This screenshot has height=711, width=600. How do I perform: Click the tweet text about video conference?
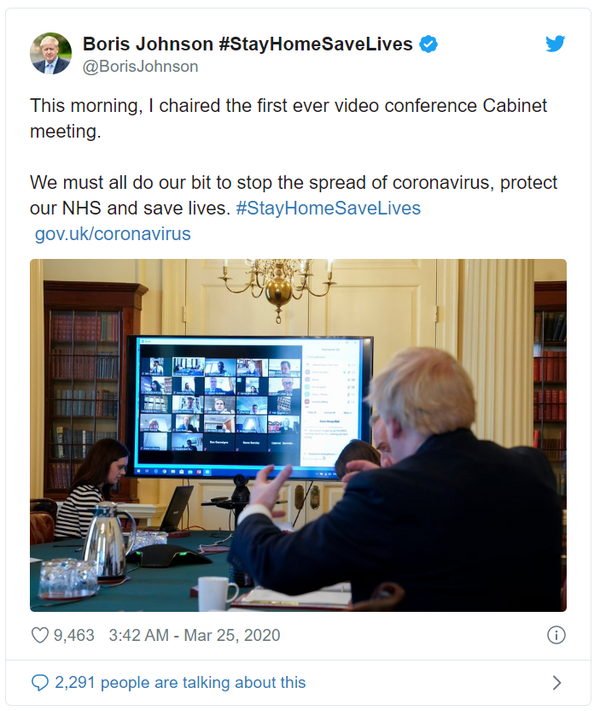coord(288,118)
